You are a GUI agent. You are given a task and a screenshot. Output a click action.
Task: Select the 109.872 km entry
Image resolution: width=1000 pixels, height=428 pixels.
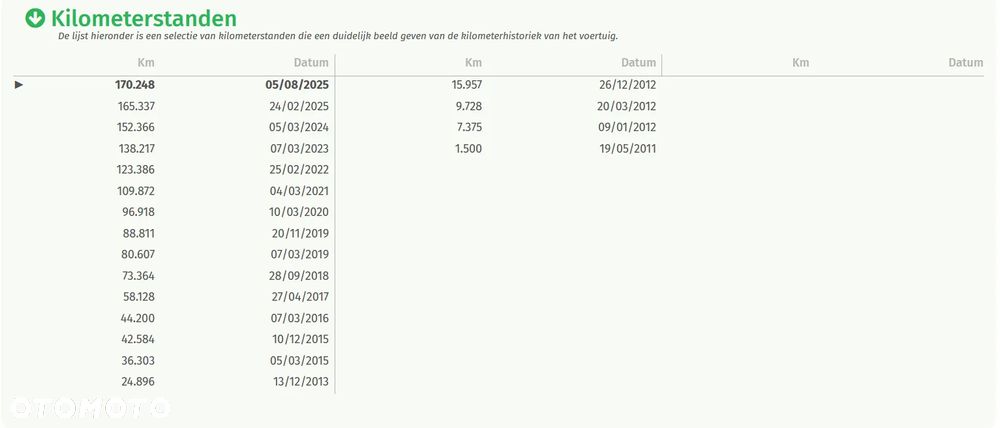tap(136, 191)
